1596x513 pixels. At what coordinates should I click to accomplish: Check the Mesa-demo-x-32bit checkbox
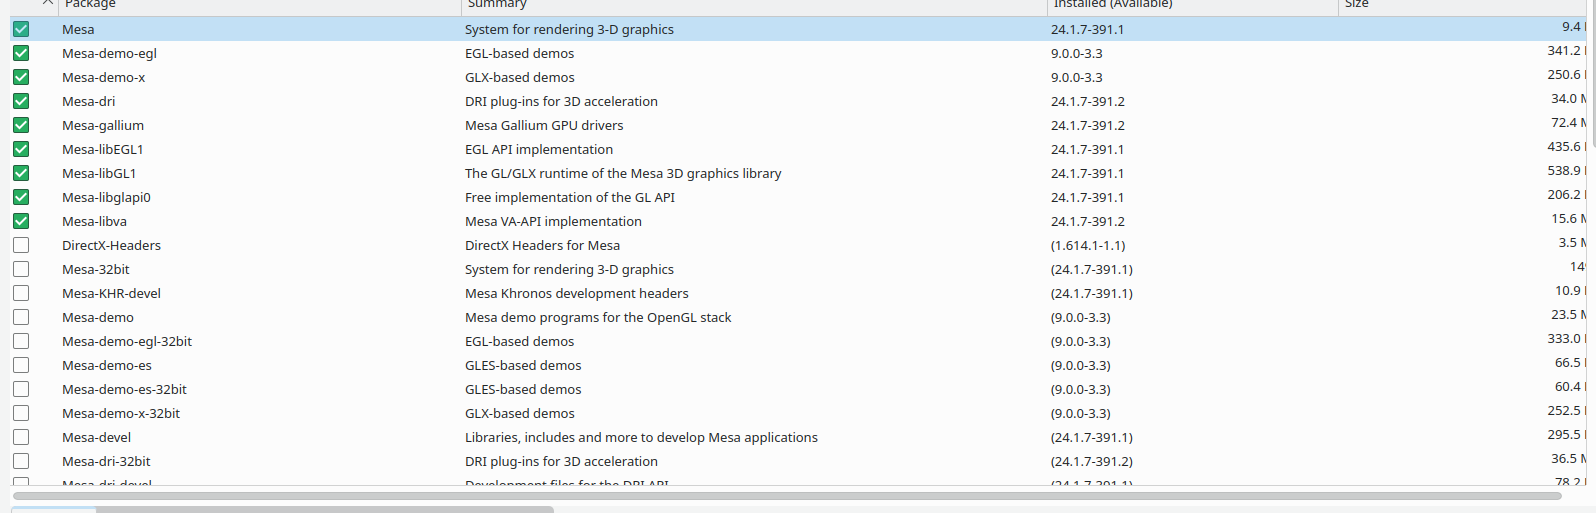[21, 413]
